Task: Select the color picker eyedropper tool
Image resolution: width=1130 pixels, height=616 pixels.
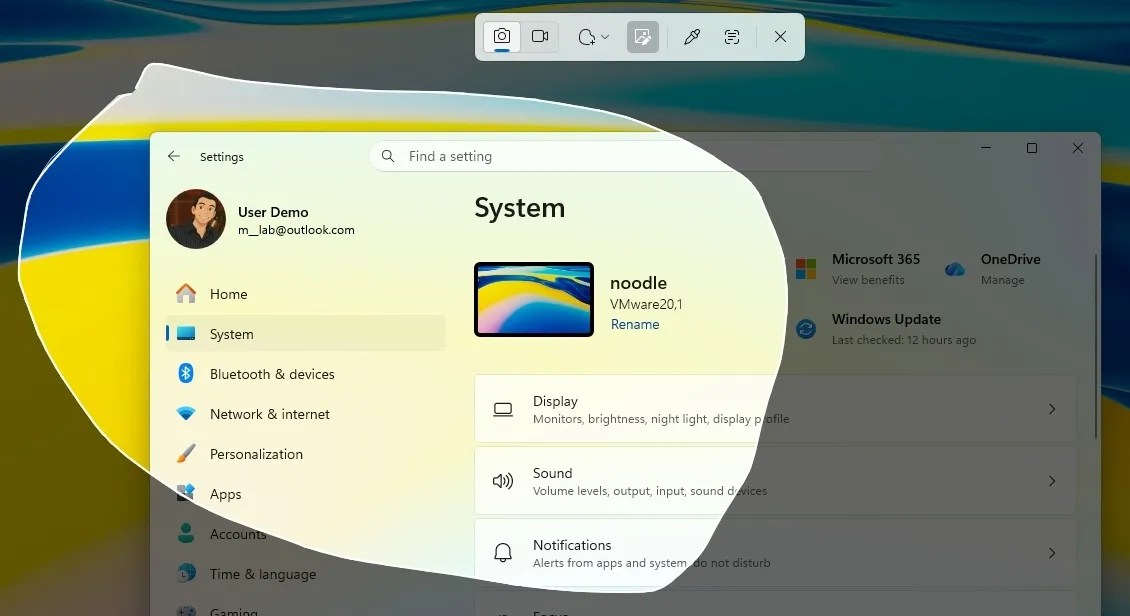Action: point(692,36)
